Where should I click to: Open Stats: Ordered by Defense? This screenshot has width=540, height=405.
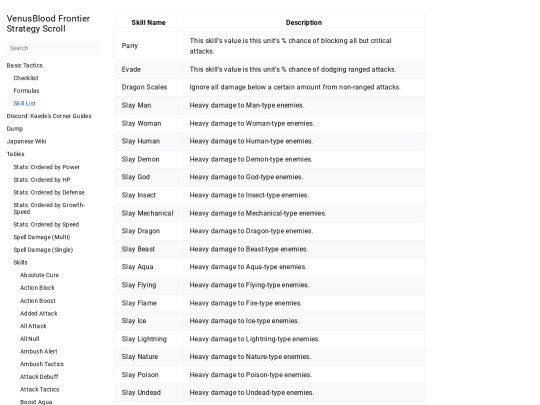click(49, 193)
